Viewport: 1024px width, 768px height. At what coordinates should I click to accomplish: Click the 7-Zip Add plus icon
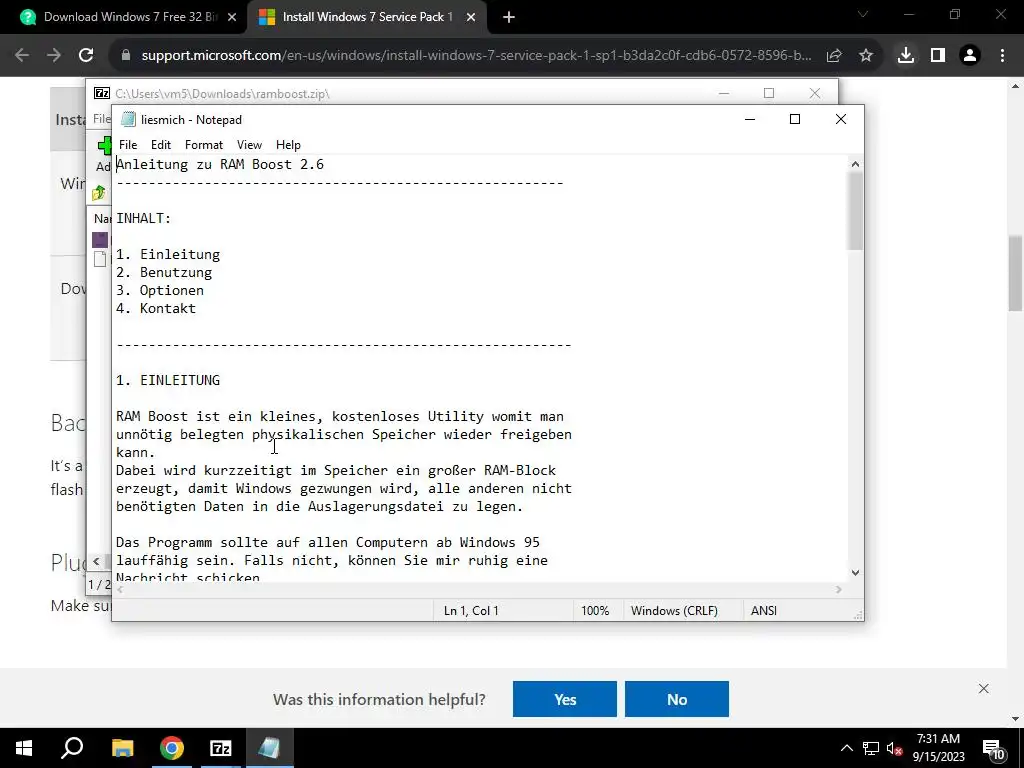[x=104, y=145]
